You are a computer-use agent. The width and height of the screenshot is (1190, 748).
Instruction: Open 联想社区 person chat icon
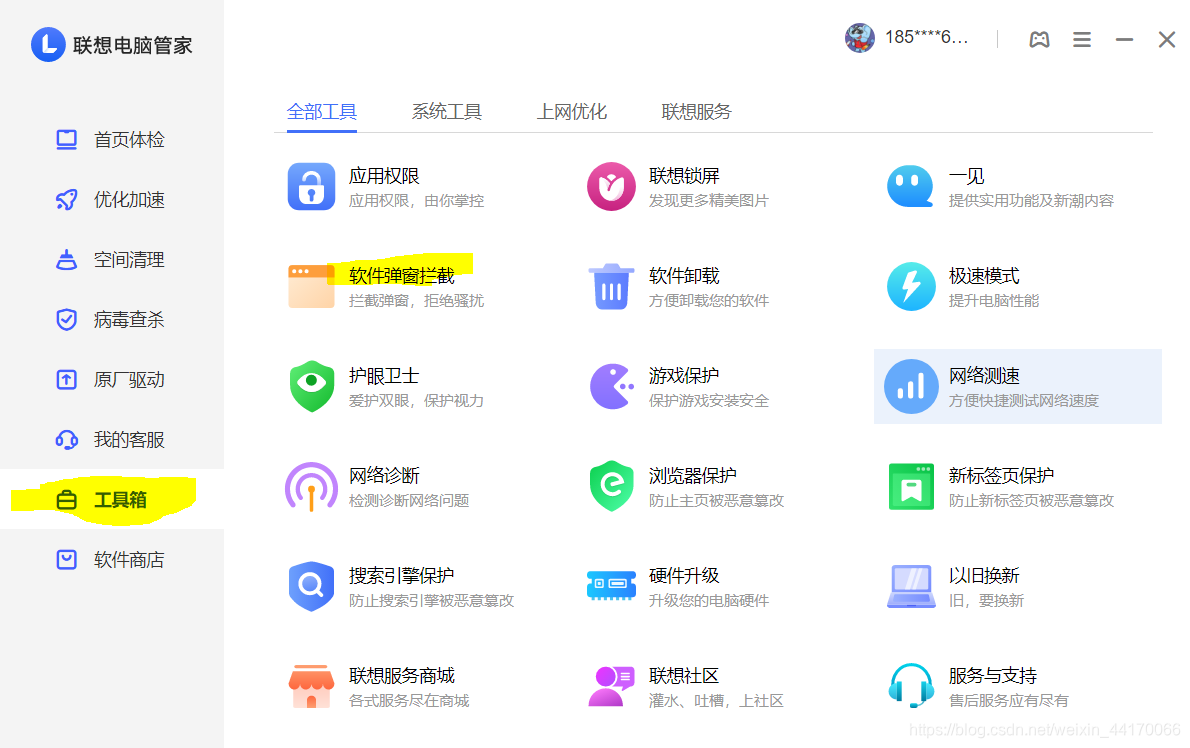(611, 687)
